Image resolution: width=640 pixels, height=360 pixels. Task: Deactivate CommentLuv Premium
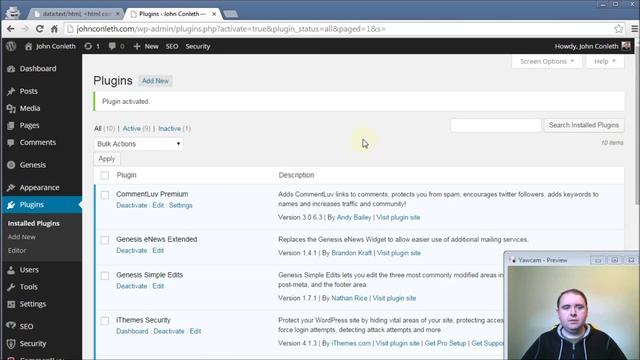(131, 205)
